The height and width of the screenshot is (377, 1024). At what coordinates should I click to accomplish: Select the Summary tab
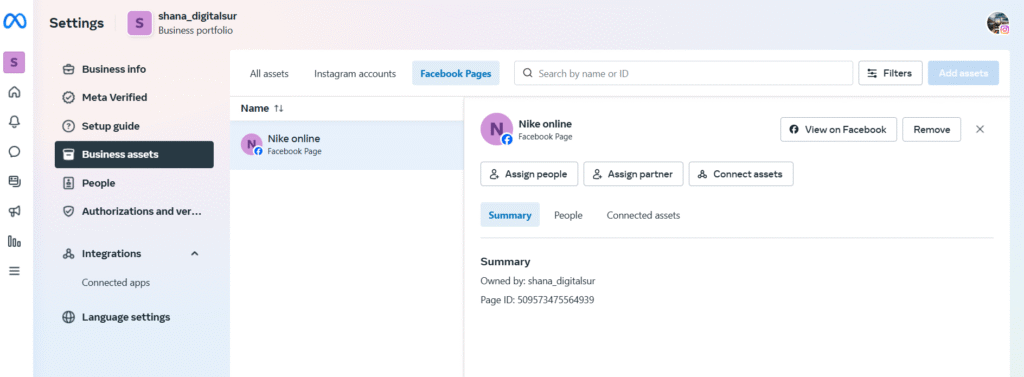pos(510,215)
